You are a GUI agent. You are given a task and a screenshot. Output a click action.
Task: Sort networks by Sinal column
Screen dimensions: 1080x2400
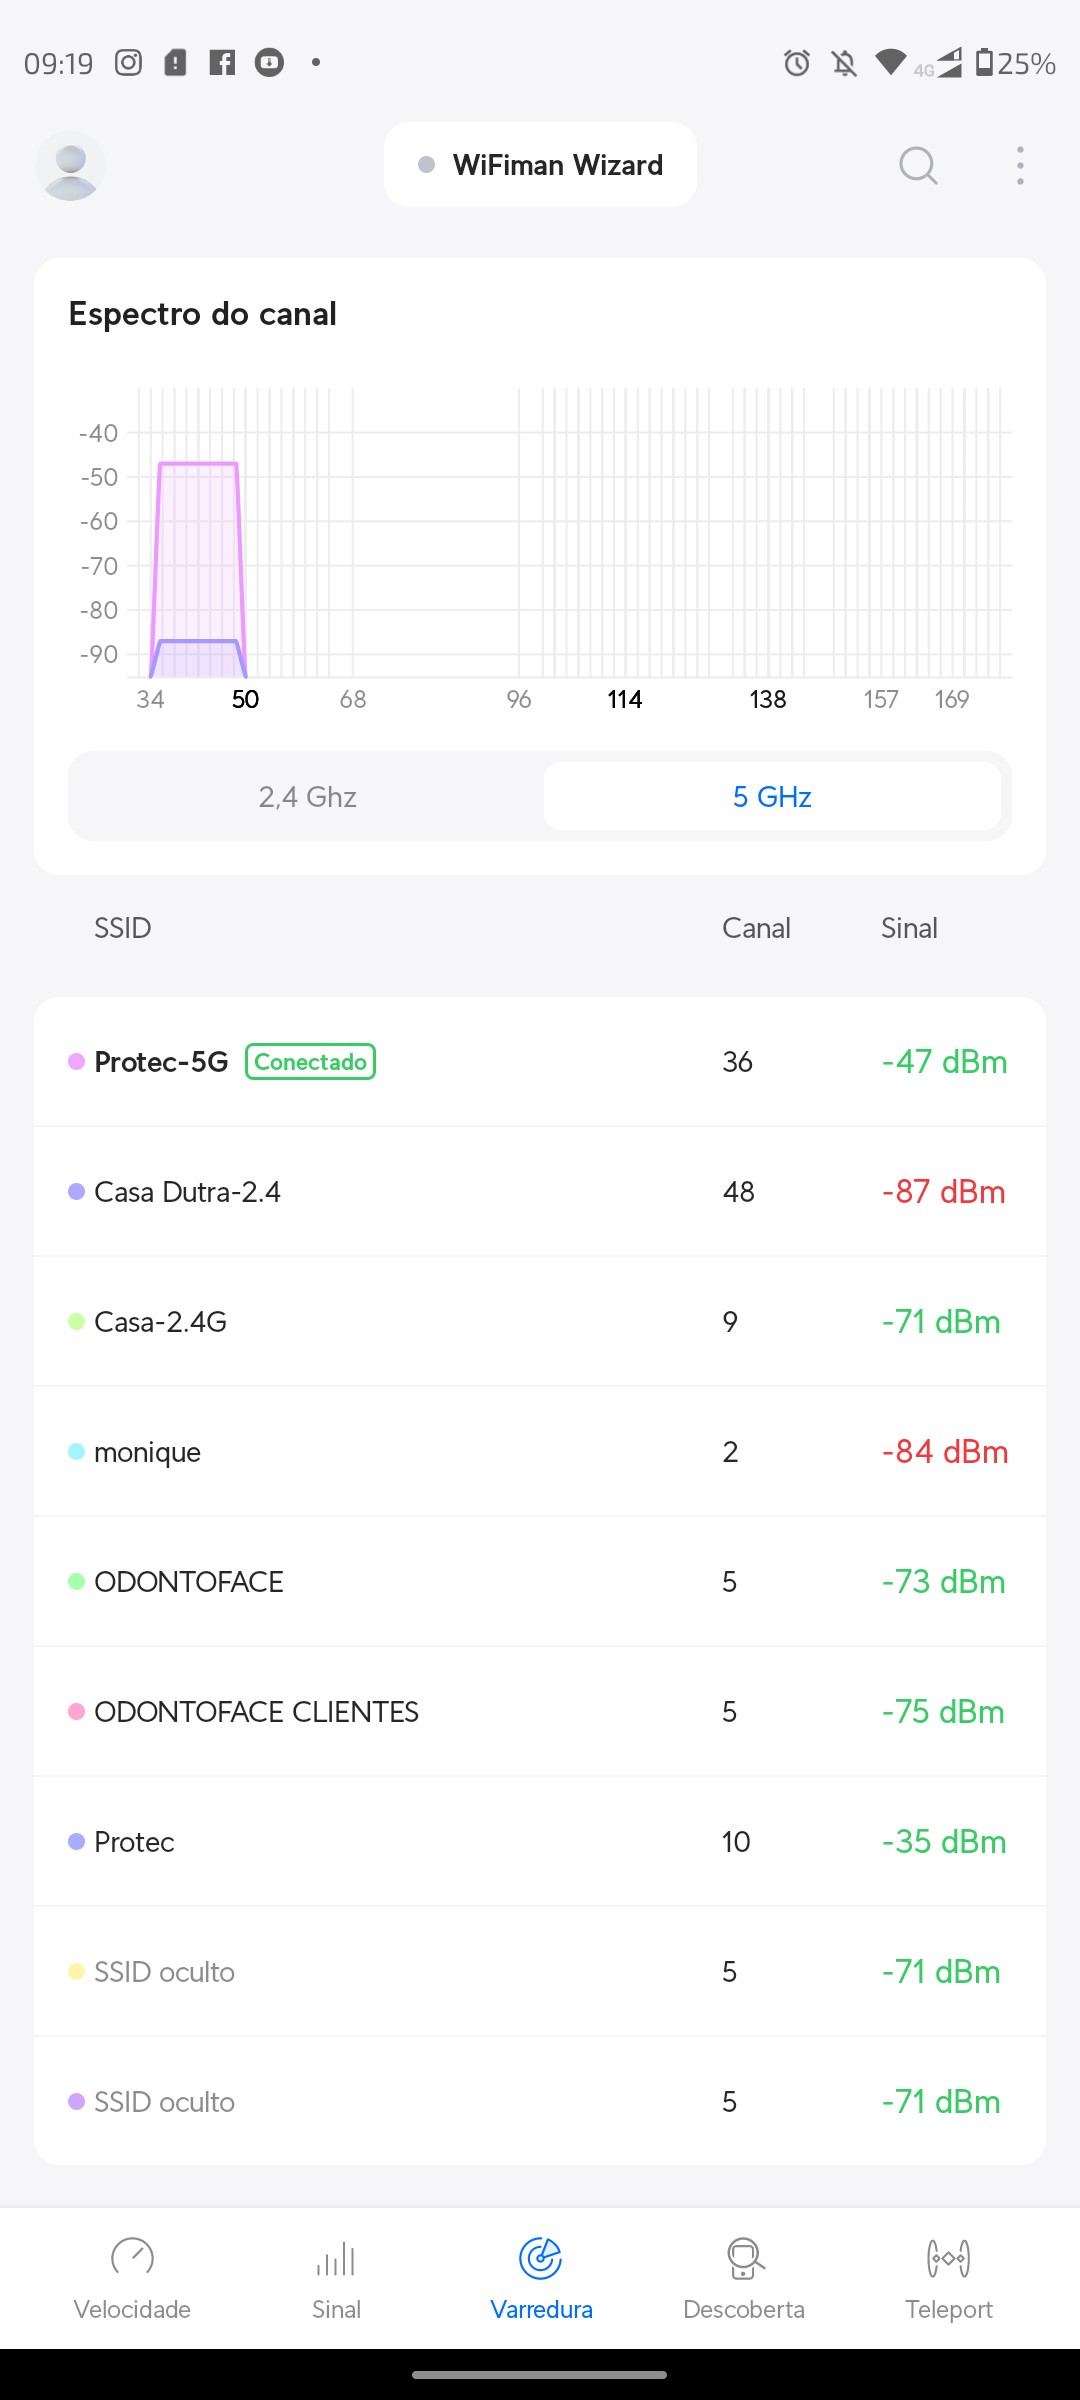909,928
